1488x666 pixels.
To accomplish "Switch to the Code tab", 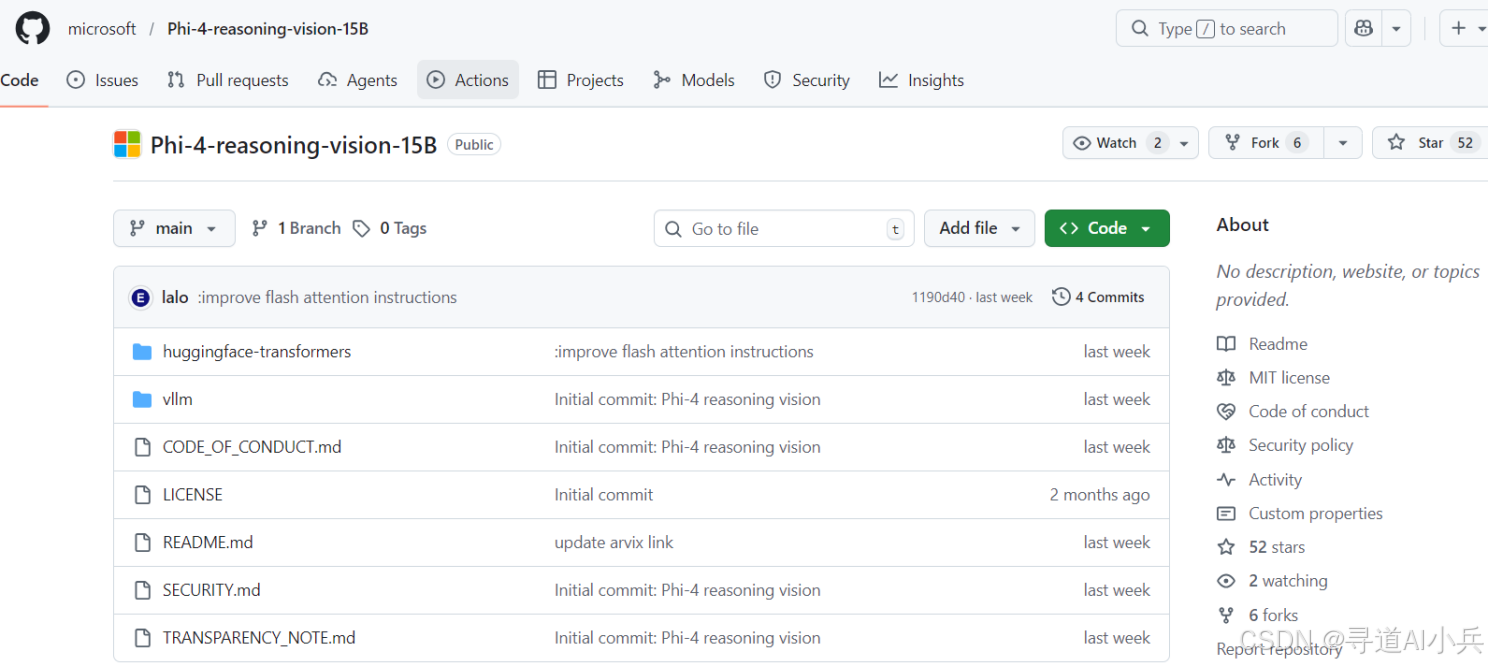I will pyautogui.click(x=20, y=80).
